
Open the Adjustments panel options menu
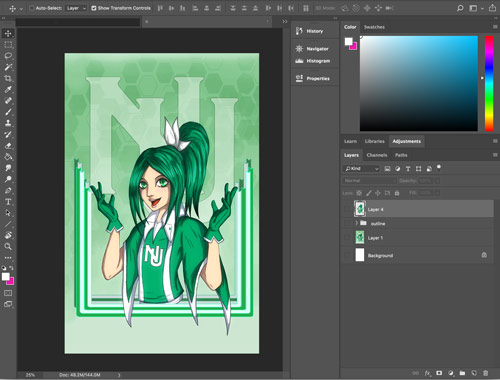pos(495,141)
